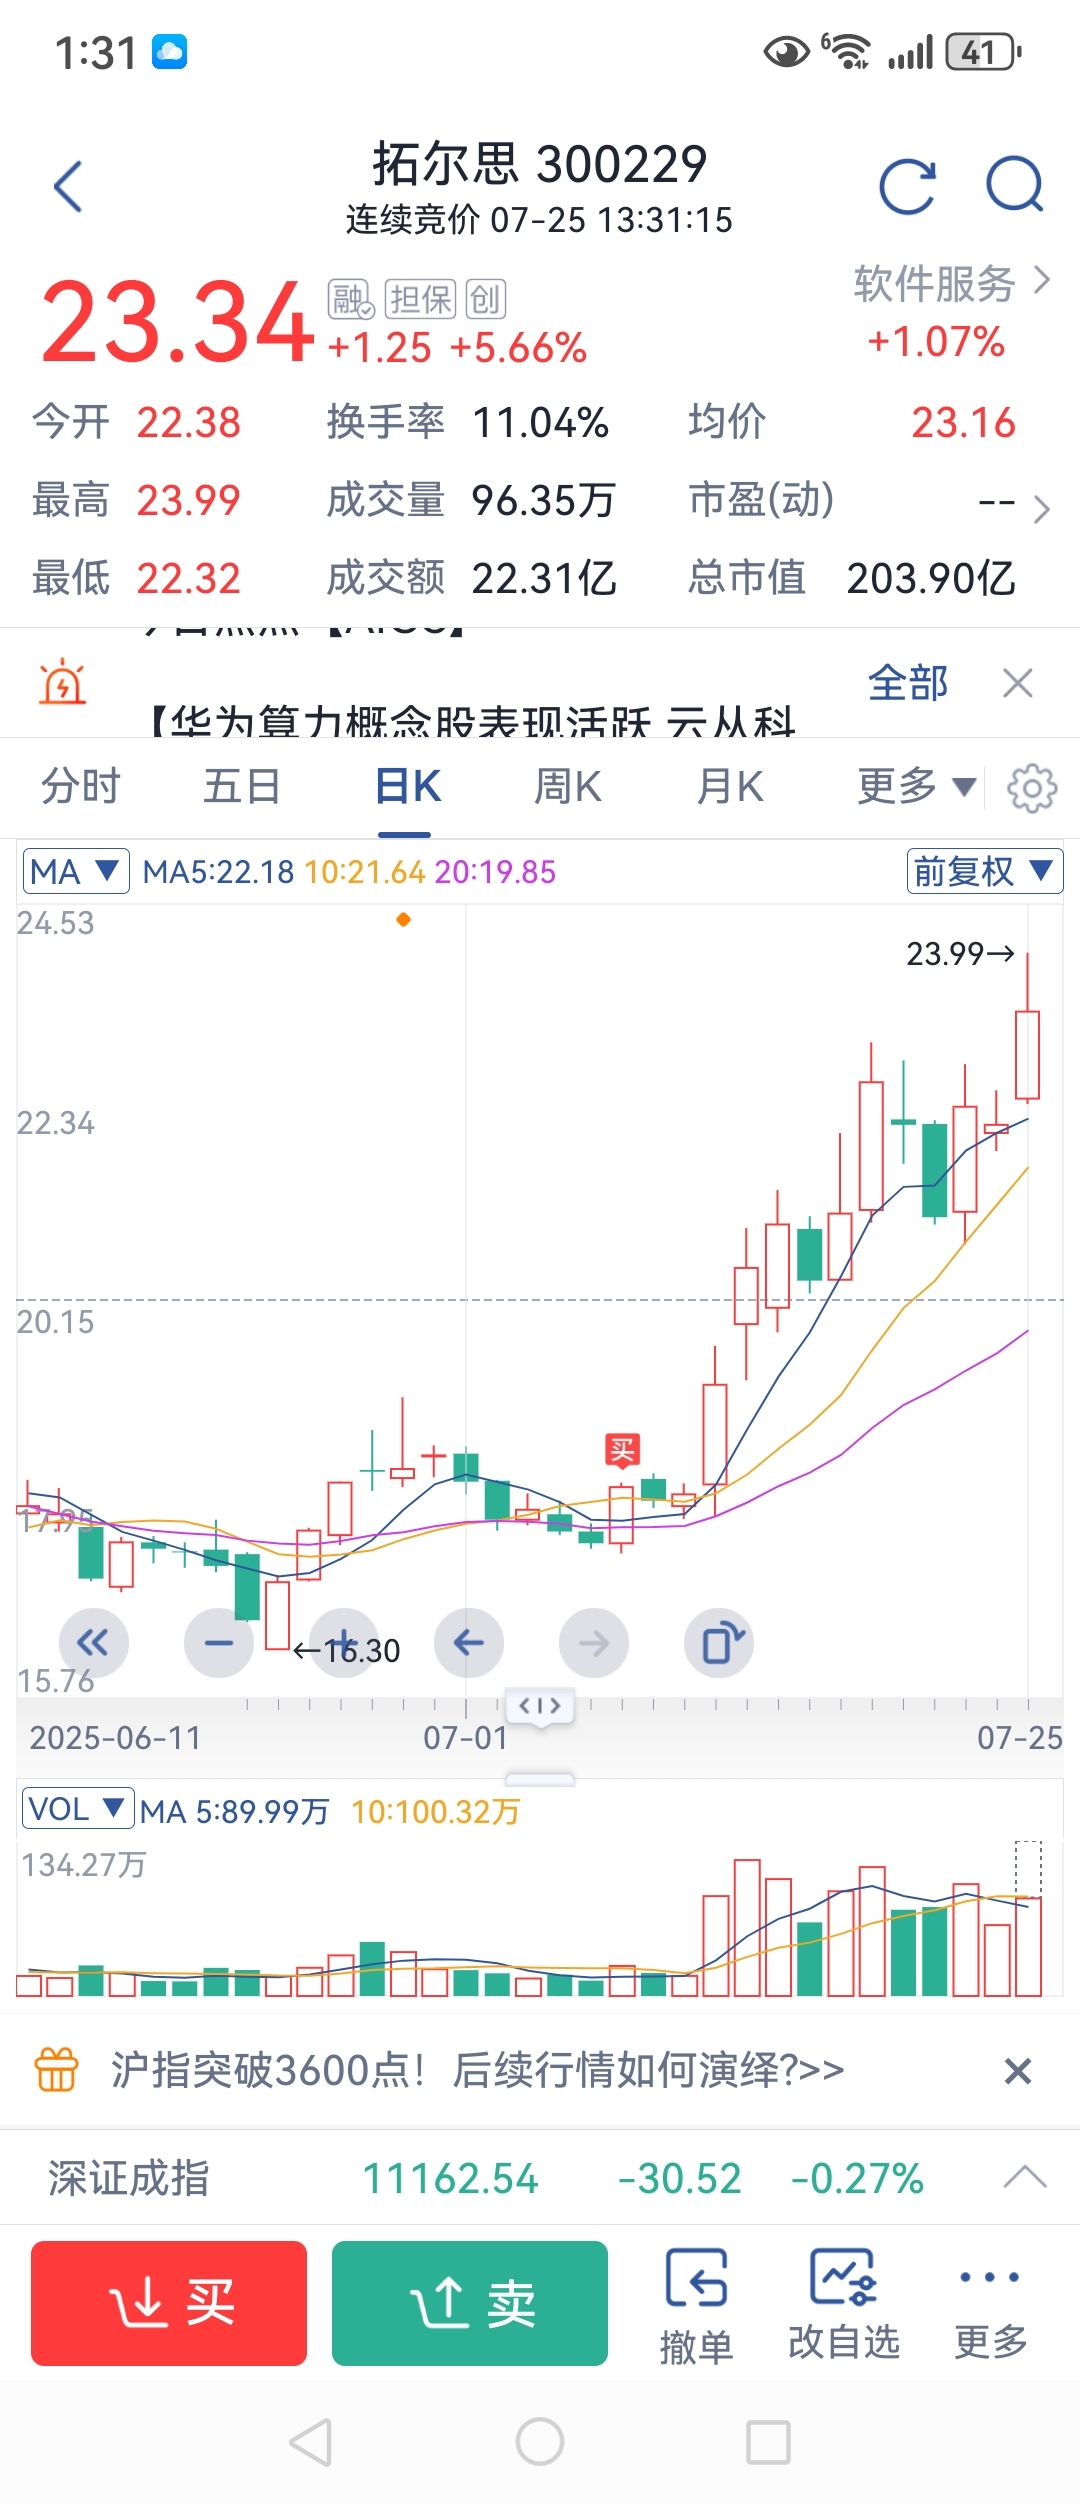Select the 分时 intraday tab
1080x2504 pixels.
coord(80,787)
